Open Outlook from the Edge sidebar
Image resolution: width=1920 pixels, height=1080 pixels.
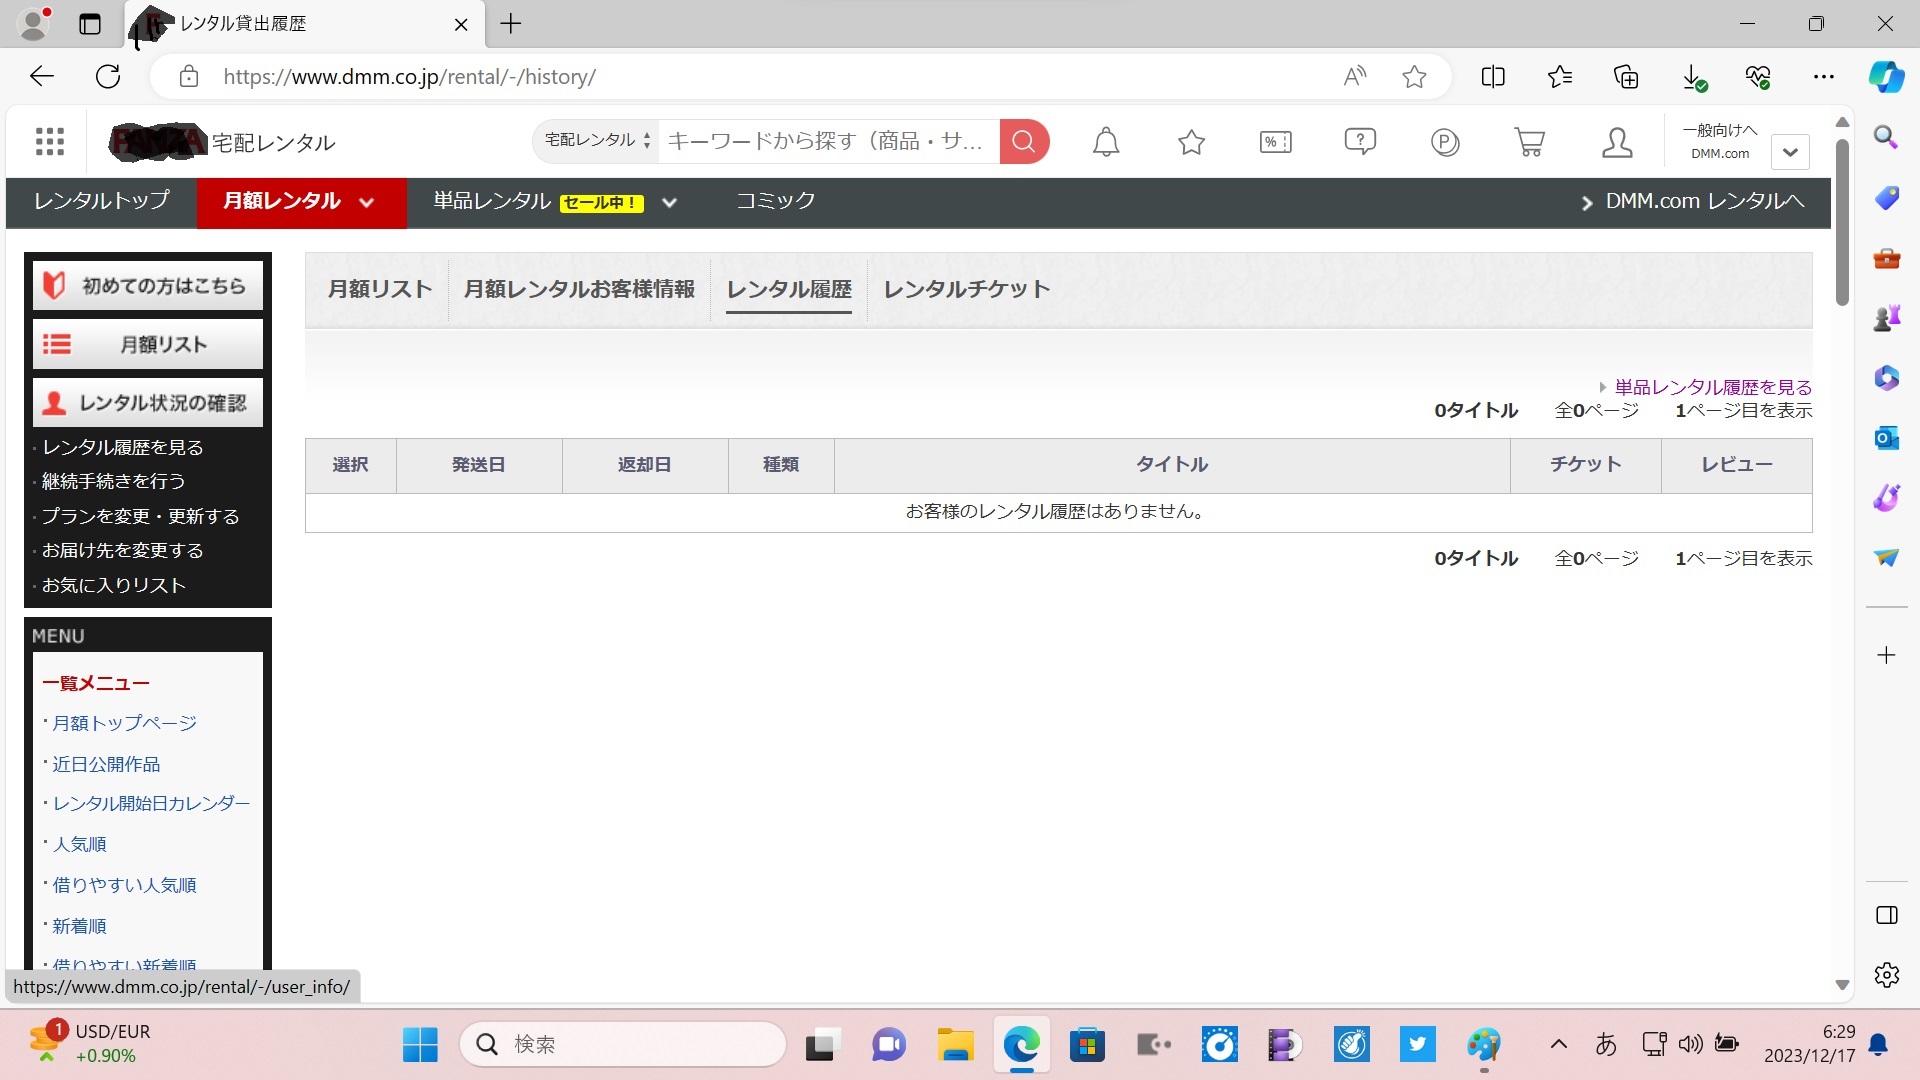pyautogui.click(x=1886, y=438)
